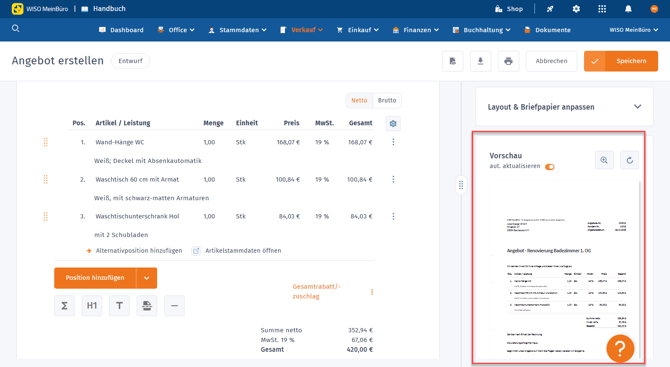The height and width of the screenshot is (367, 670).
Task: Insert separator line element
Action: 174,305
